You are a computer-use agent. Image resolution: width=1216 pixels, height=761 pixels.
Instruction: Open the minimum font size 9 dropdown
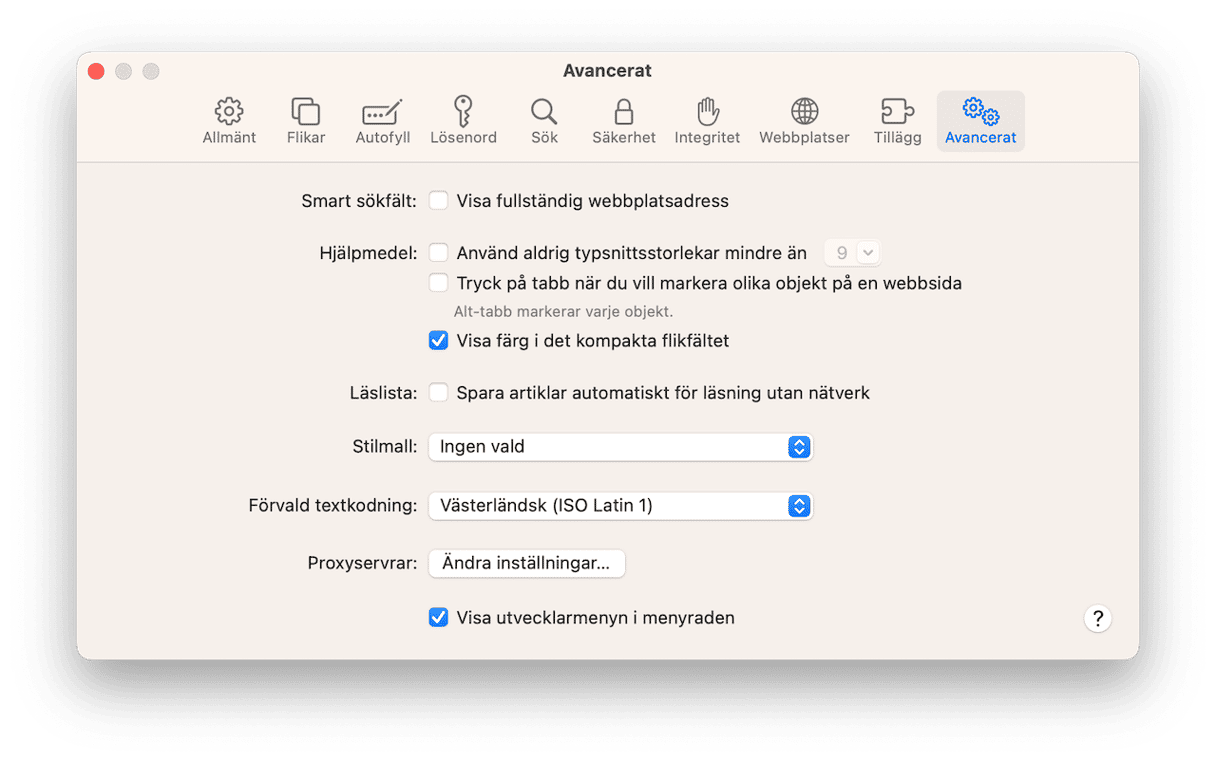(x=852, y=253)
